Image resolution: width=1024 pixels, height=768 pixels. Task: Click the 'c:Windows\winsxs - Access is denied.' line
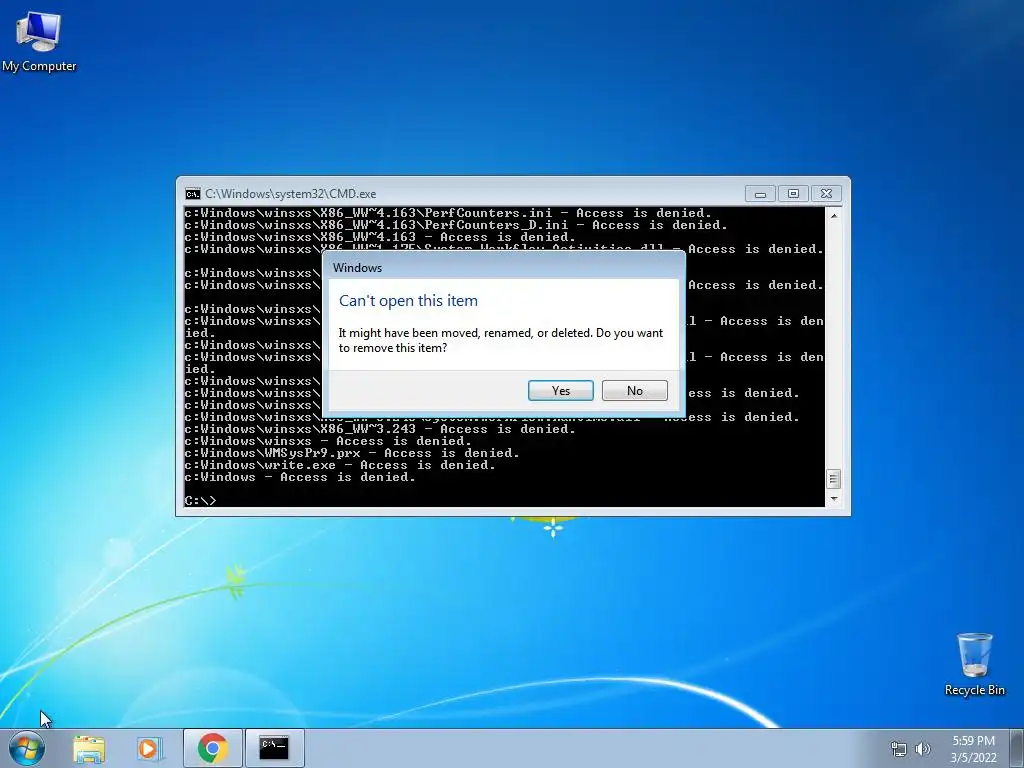click(x=328, y=441)
